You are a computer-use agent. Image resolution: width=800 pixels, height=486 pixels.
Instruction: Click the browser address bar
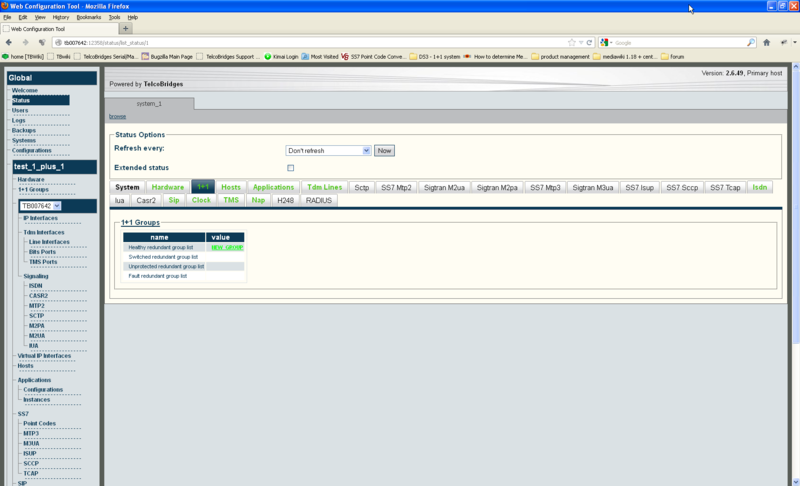tap(311, 43)
